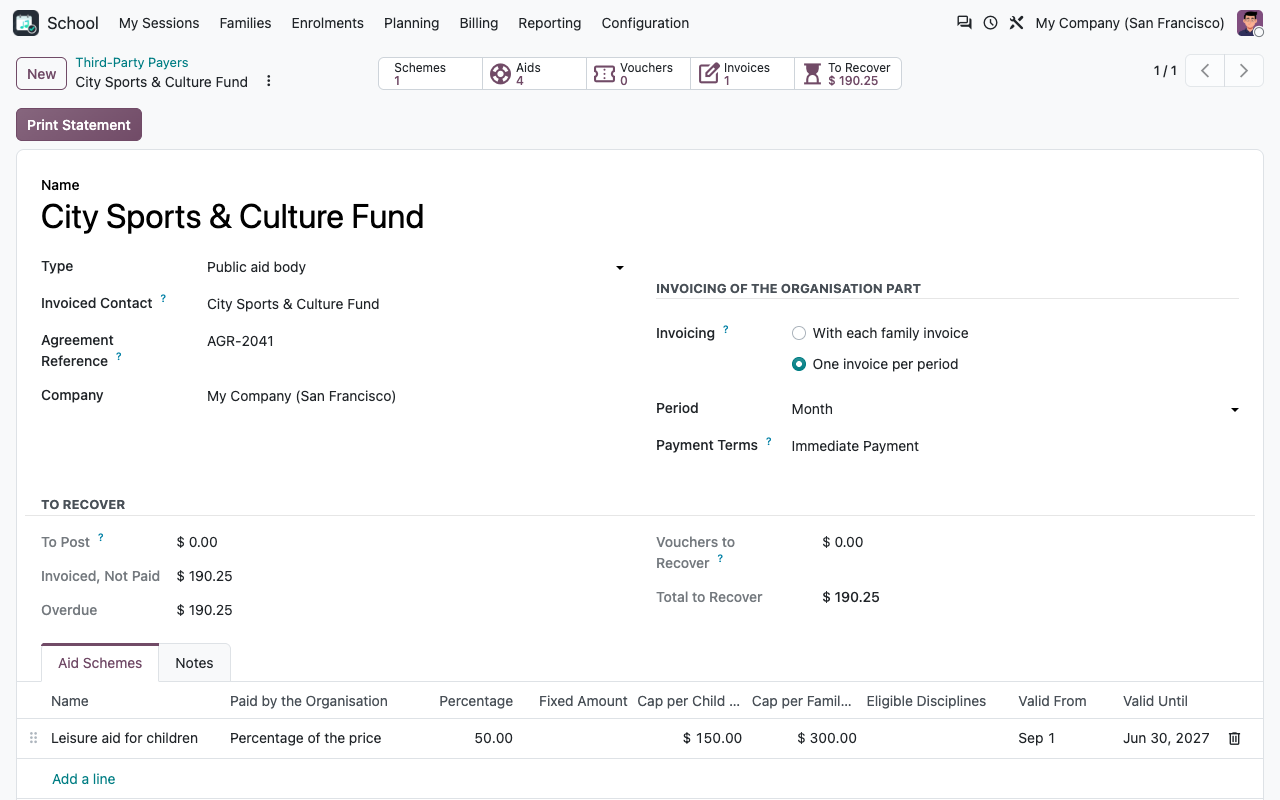
Task: Open the Type dropdown
Action: pos(416,267)
